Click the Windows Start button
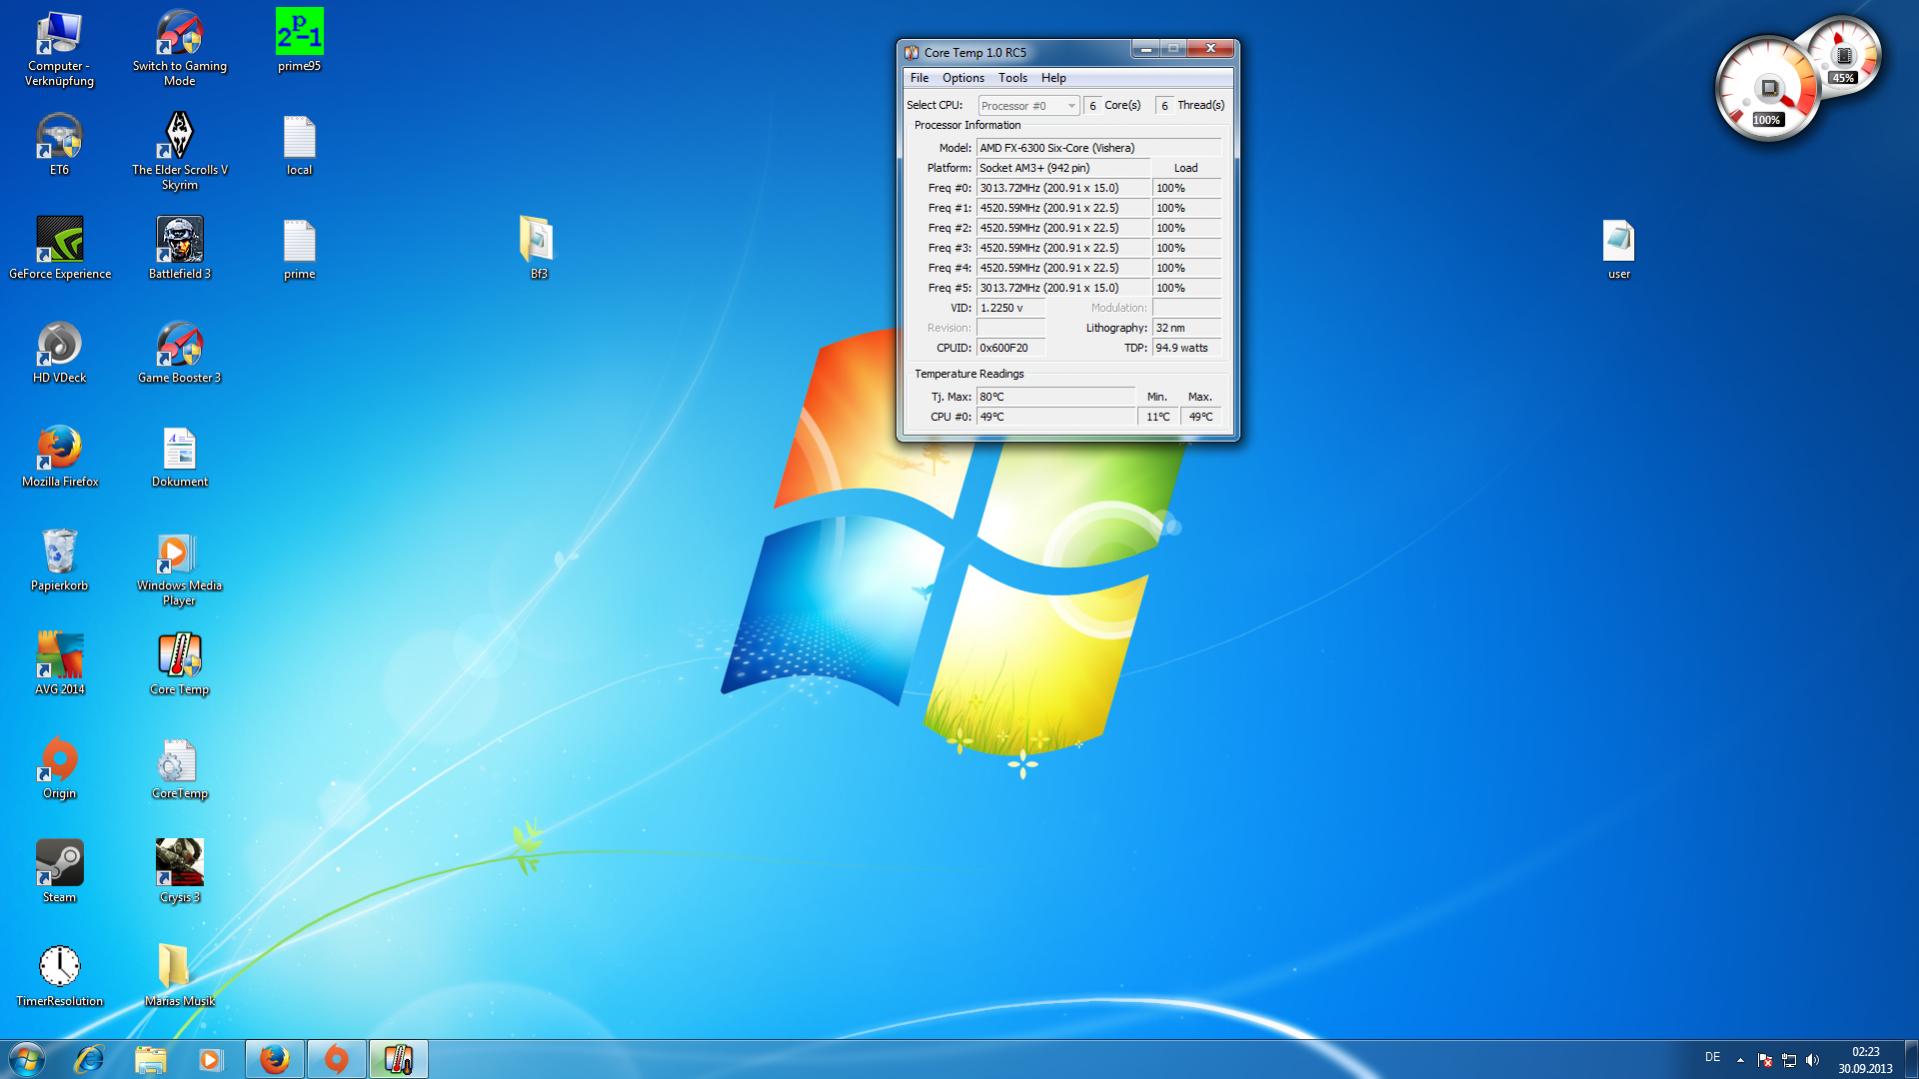1919x1079 pixels. [27, 1059]
